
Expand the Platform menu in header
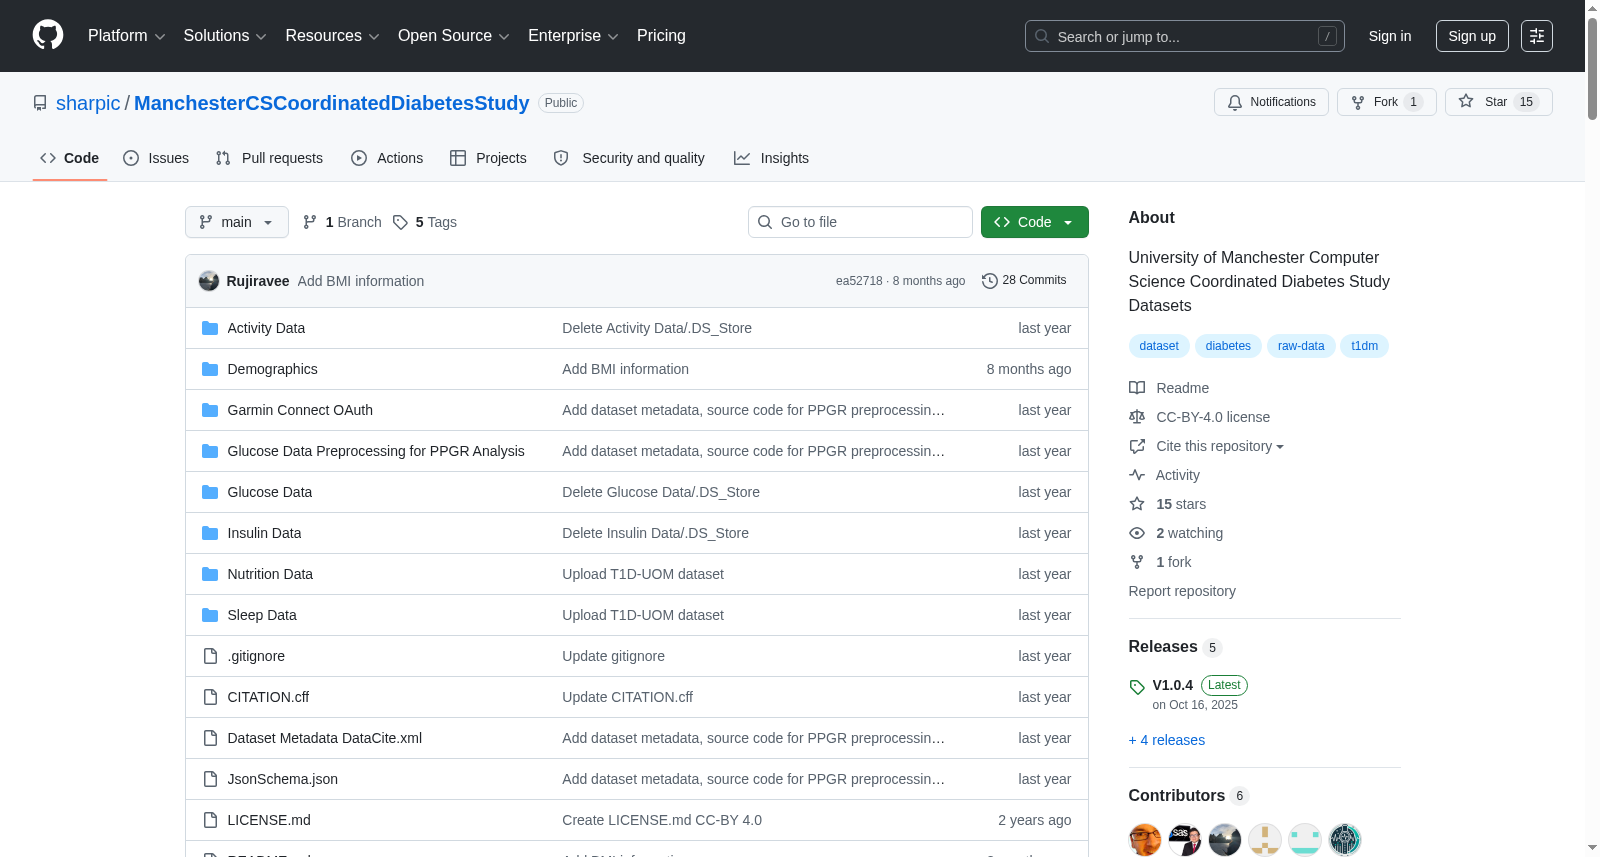(126, 36)
